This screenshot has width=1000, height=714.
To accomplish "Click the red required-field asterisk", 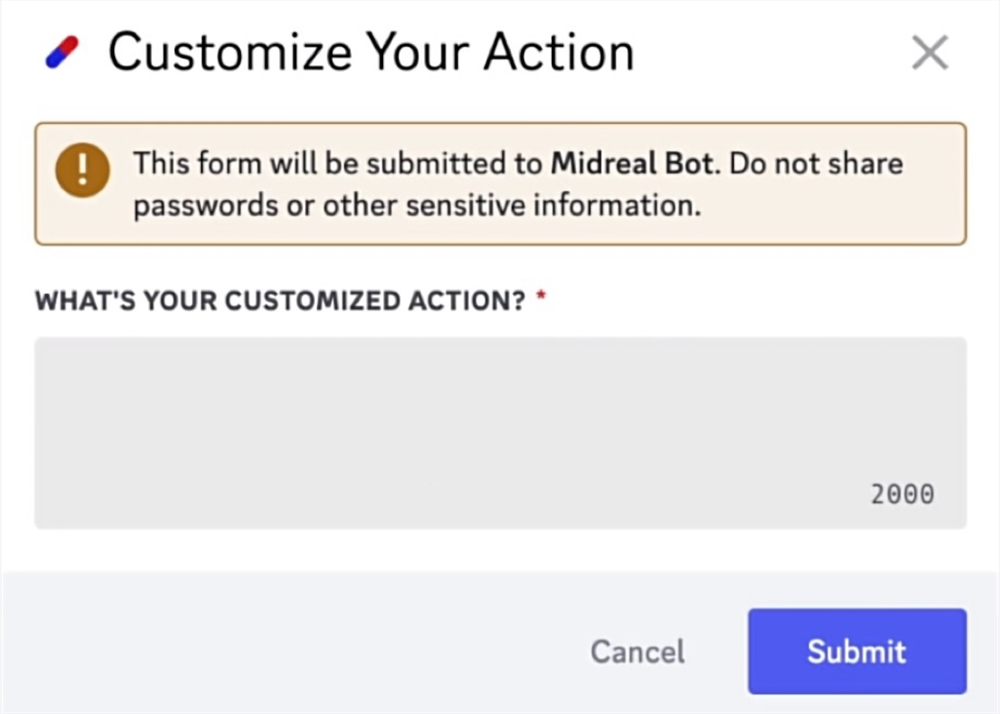I will pyautogui.click(x=541, y=295).
